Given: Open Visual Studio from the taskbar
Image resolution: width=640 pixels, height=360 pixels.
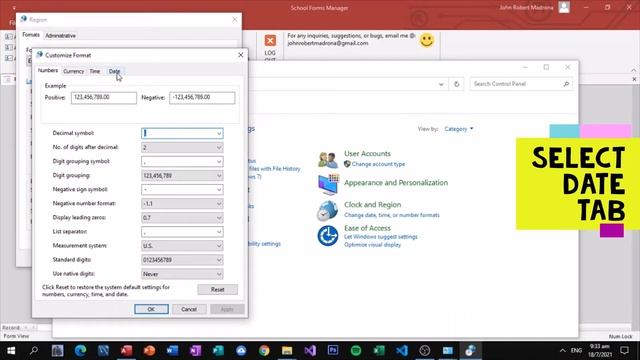Looking at the screenshot, I should 310,350.
